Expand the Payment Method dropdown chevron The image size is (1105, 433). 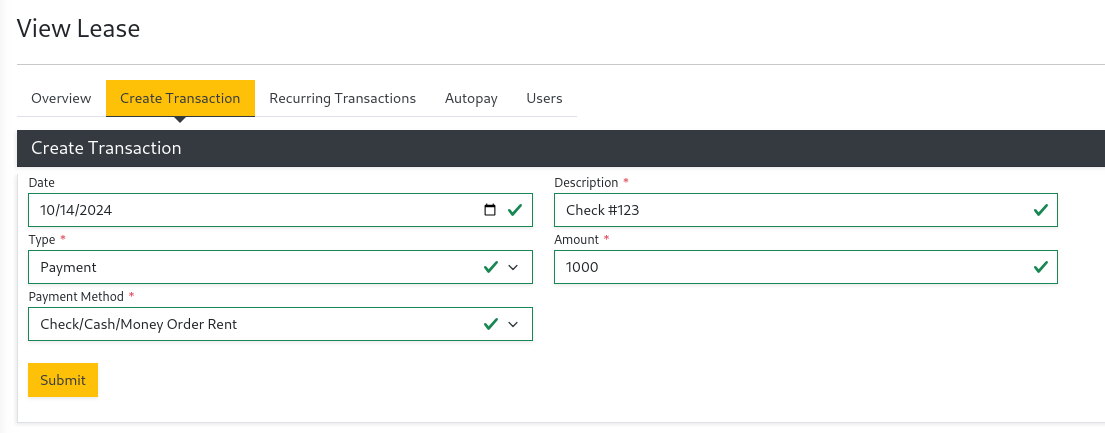[x=514, y=324]
